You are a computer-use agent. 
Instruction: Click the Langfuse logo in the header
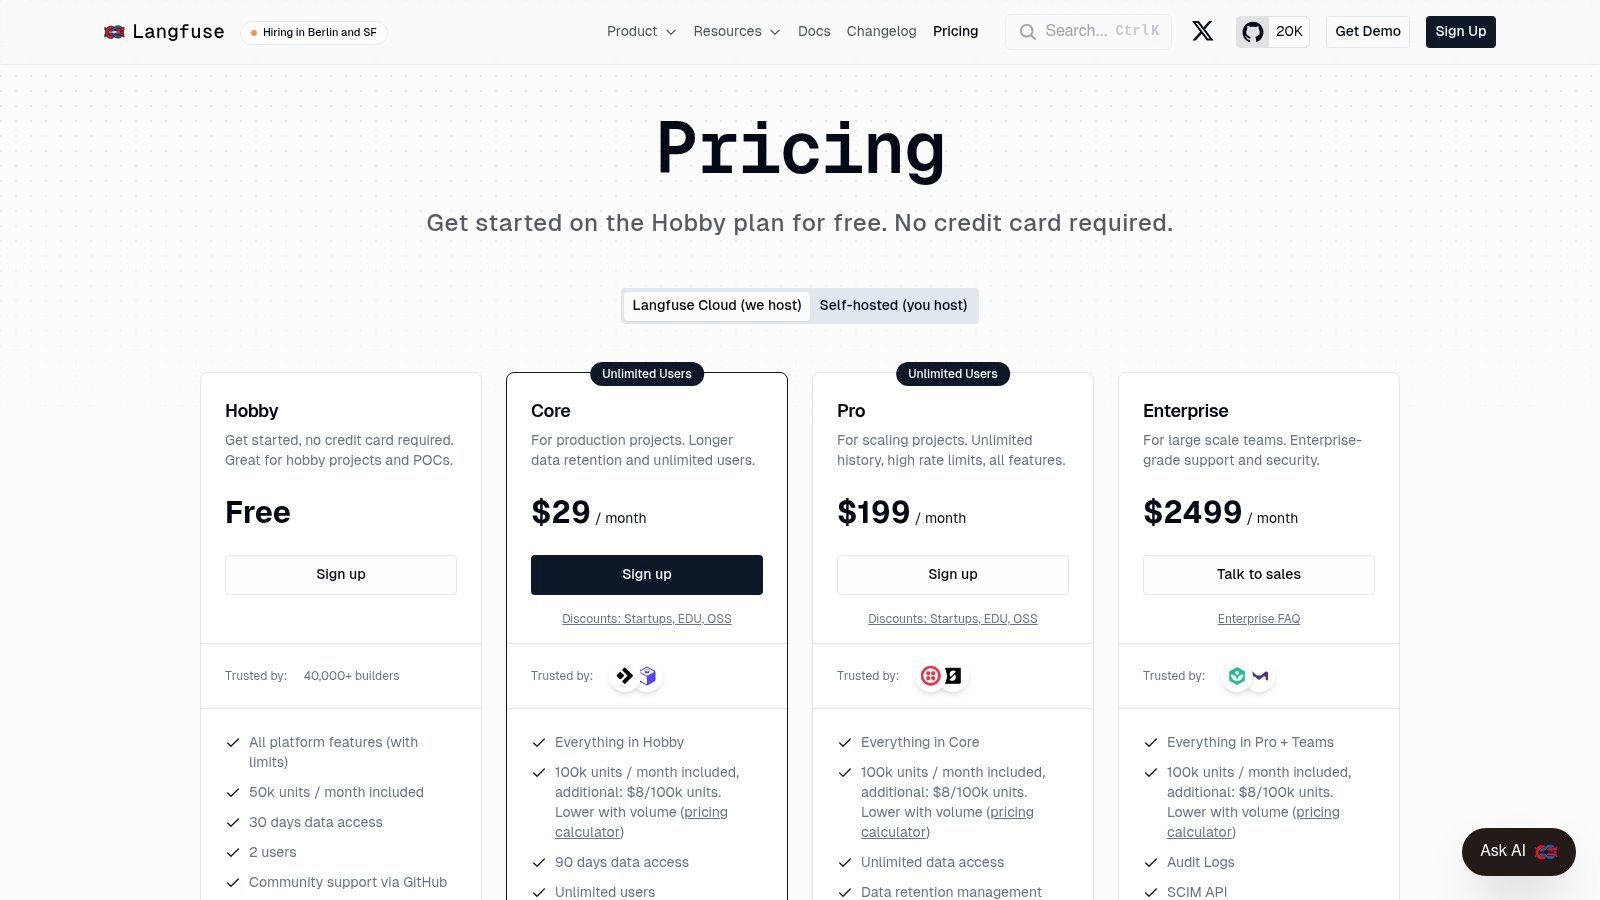tap(163, 31)
